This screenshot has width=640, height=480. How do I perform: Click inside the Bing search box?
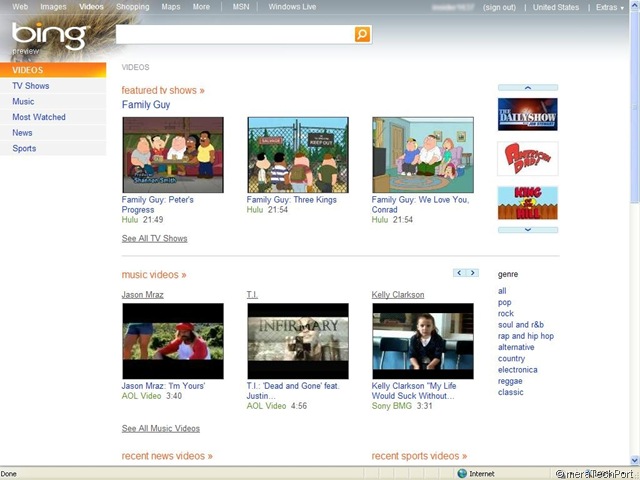point(235,34)
